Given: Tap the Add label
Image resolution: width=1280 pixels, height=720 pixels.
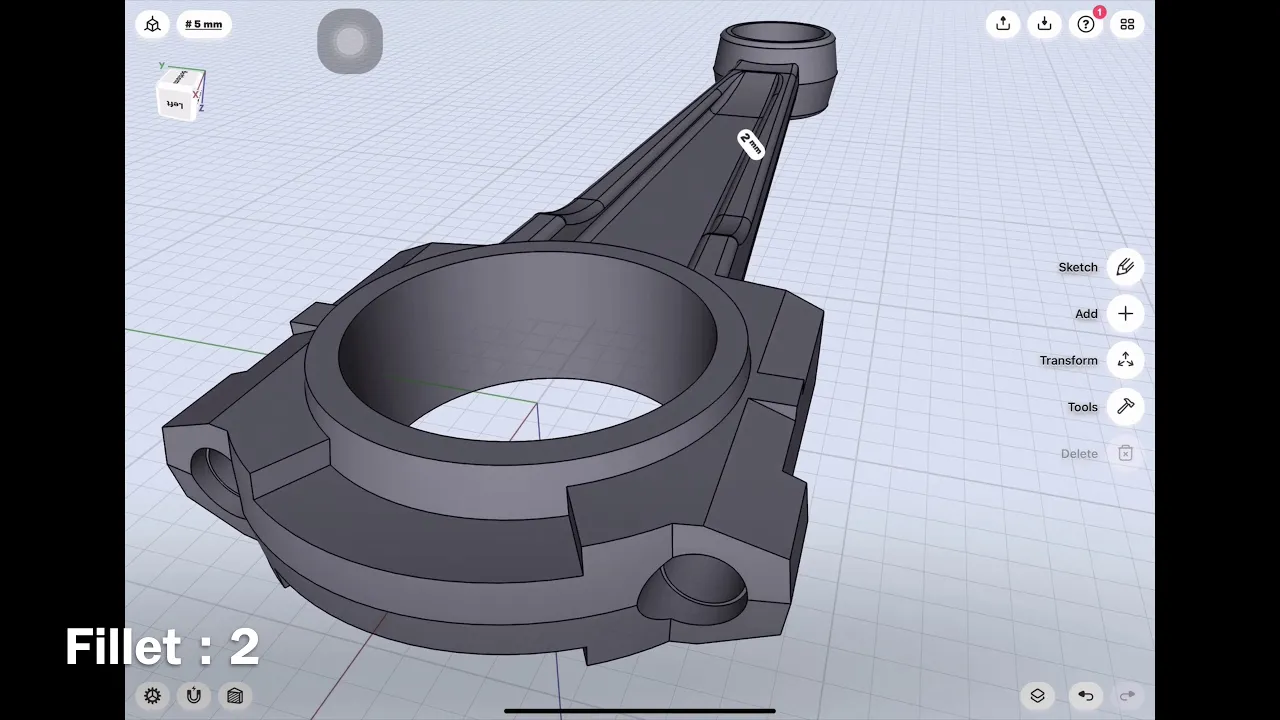Looking at the screenshot, I should click(1086, 314).
